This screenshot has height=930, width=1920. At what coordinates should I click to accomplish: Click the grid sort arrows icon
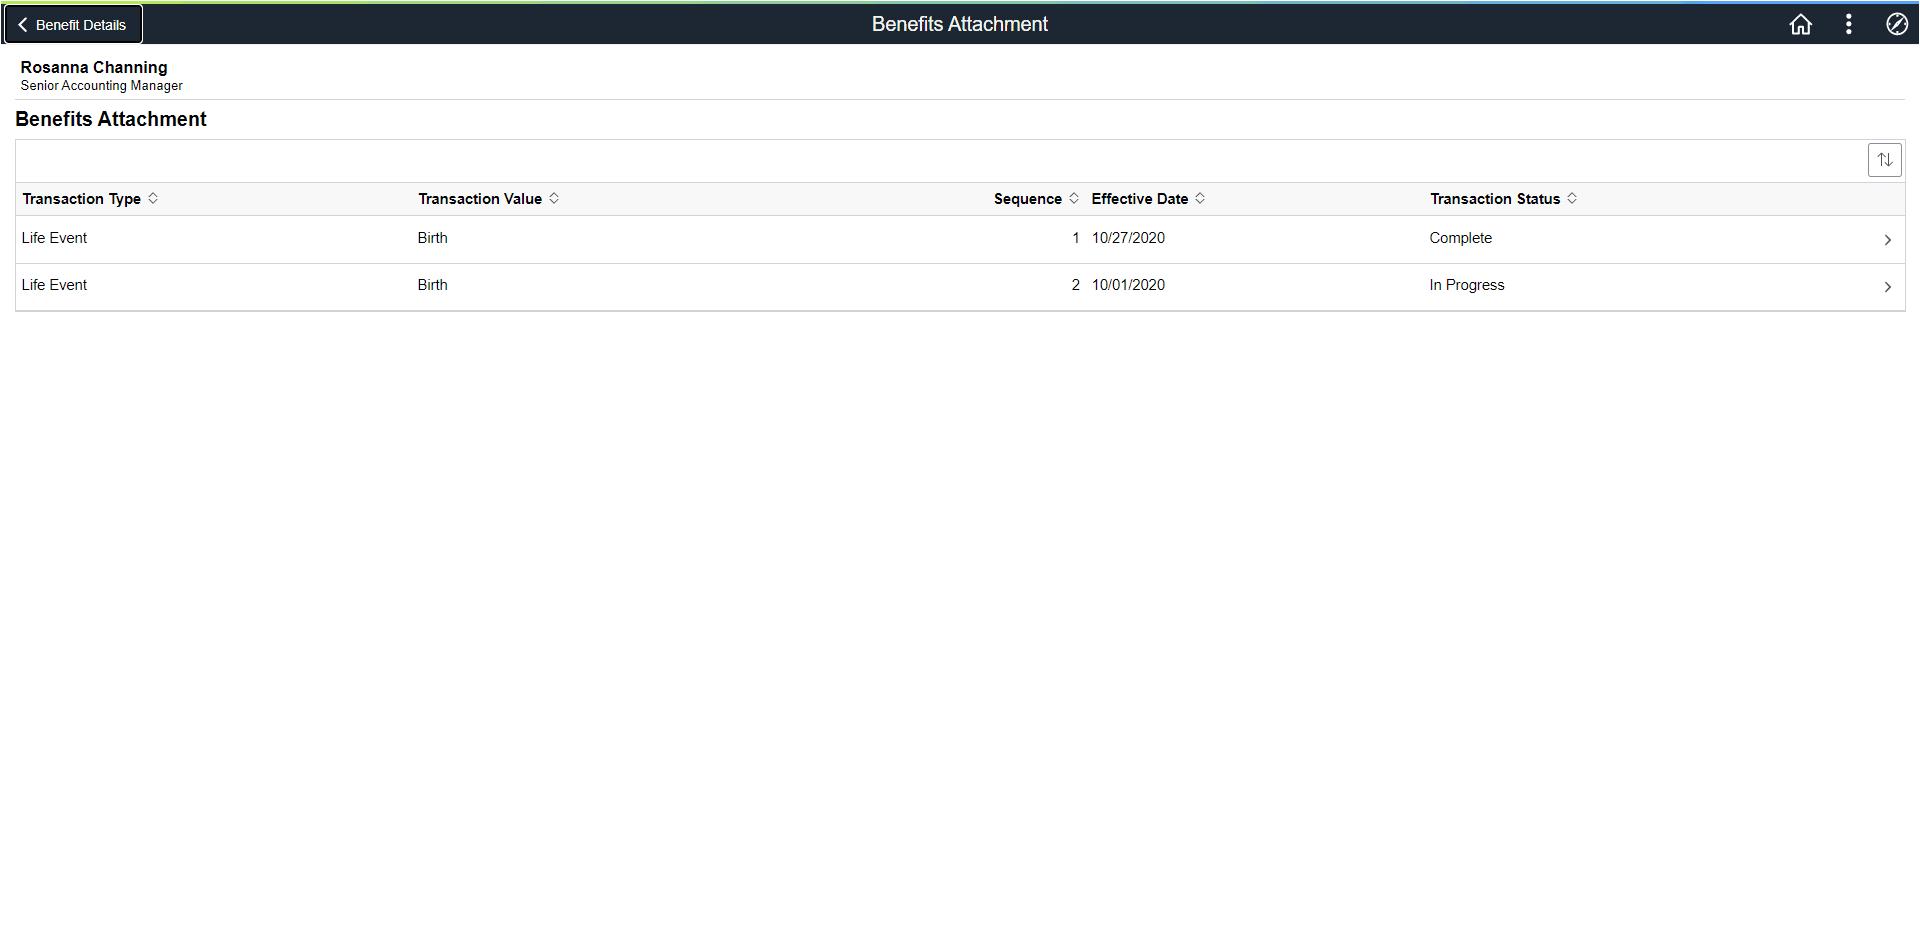click(x=1885, y=159)
